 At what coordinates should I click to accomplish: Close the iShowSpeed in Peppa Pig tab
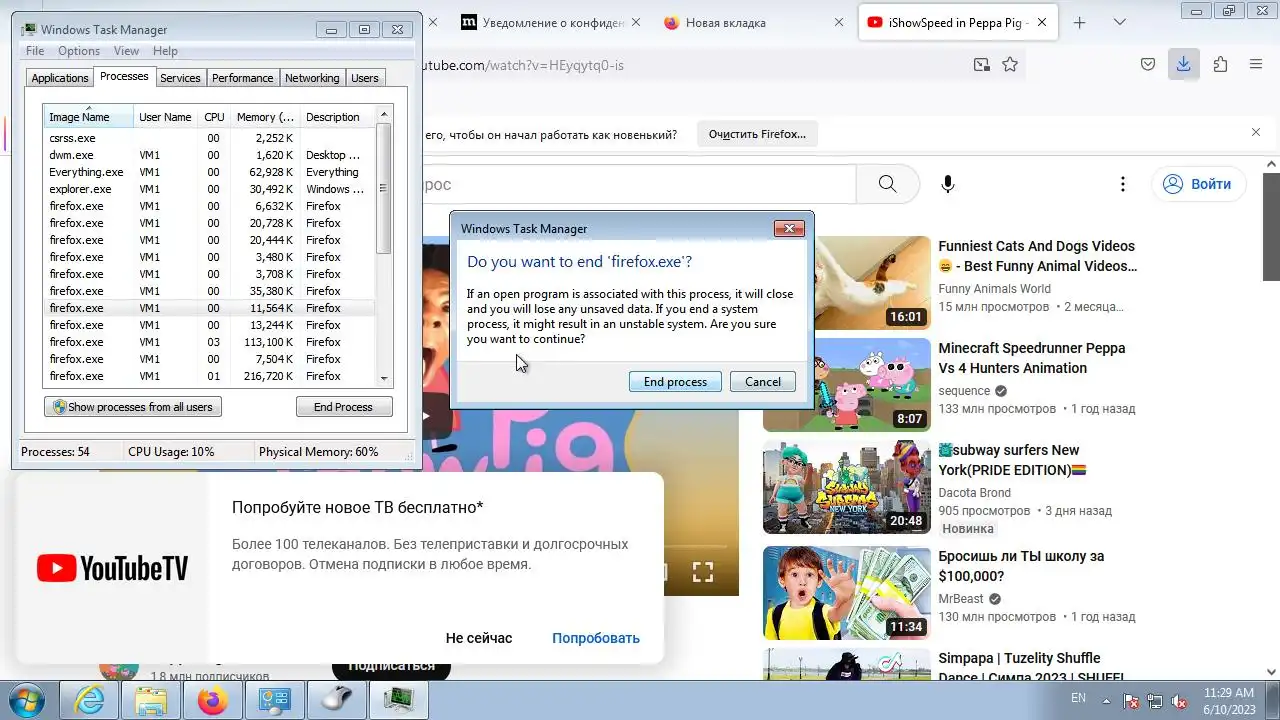(x=1042, y=22)
